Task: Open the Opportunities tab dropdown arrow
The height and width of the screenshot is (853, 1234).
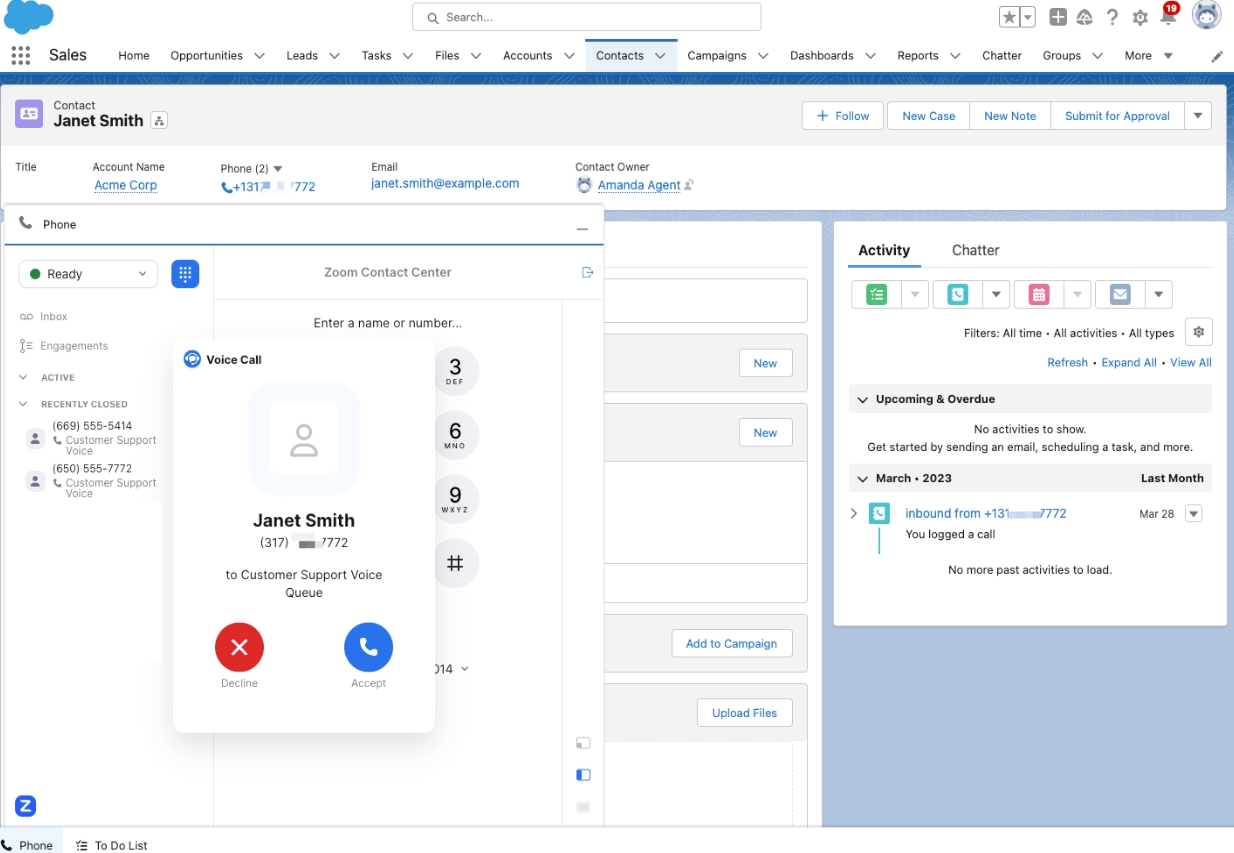Action: coord(260,56)
